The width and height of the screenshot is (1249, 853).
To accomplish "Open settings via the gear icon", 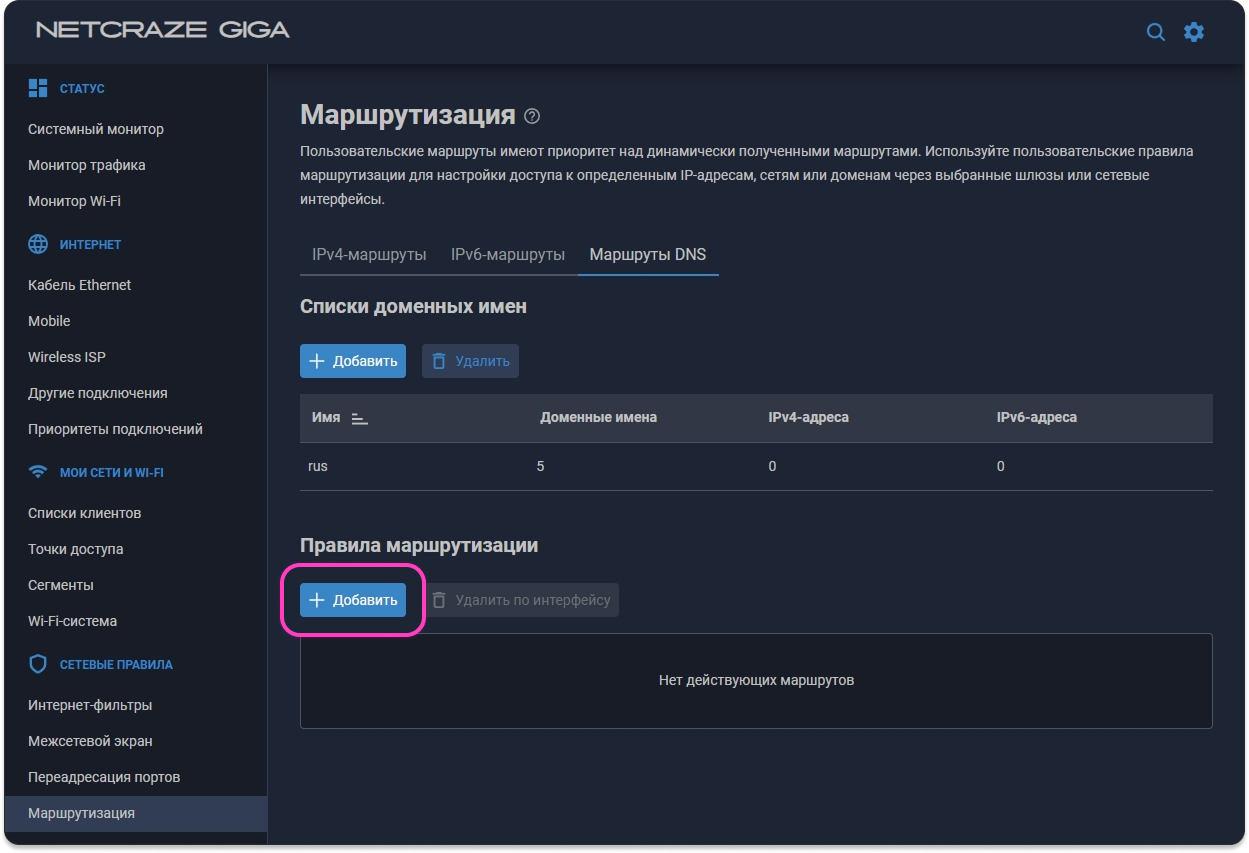I will click(x=1194, y=32).
